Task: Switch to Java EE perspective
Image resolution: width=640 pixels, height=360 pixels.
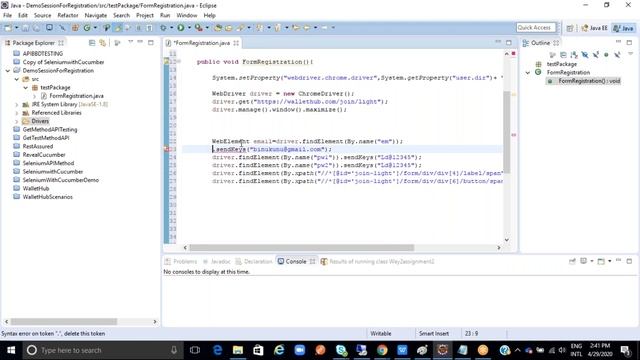Action: tap(595, 28)
